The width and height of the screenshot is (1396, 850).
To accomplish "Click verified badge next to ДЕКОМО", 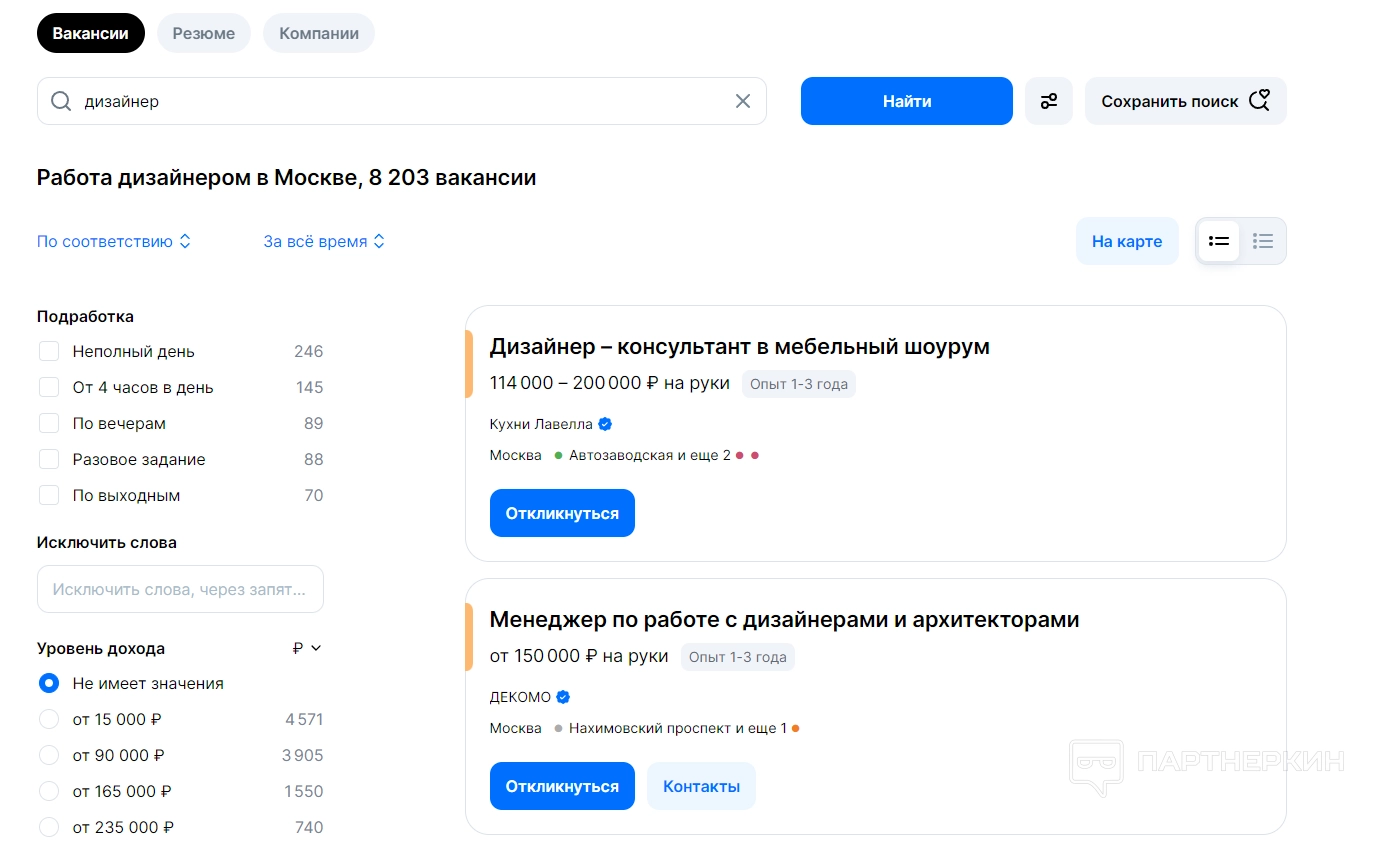I will [x=563, y=697].
